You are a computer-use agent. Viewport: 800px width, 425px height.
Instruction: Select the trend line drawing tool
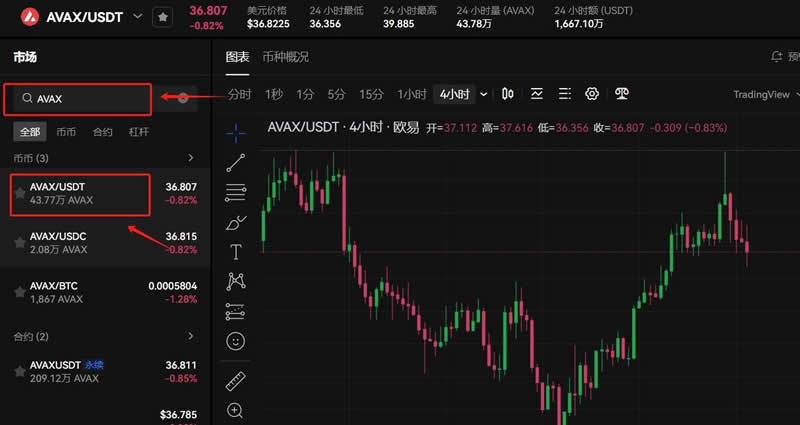click(x=236, y=162)
